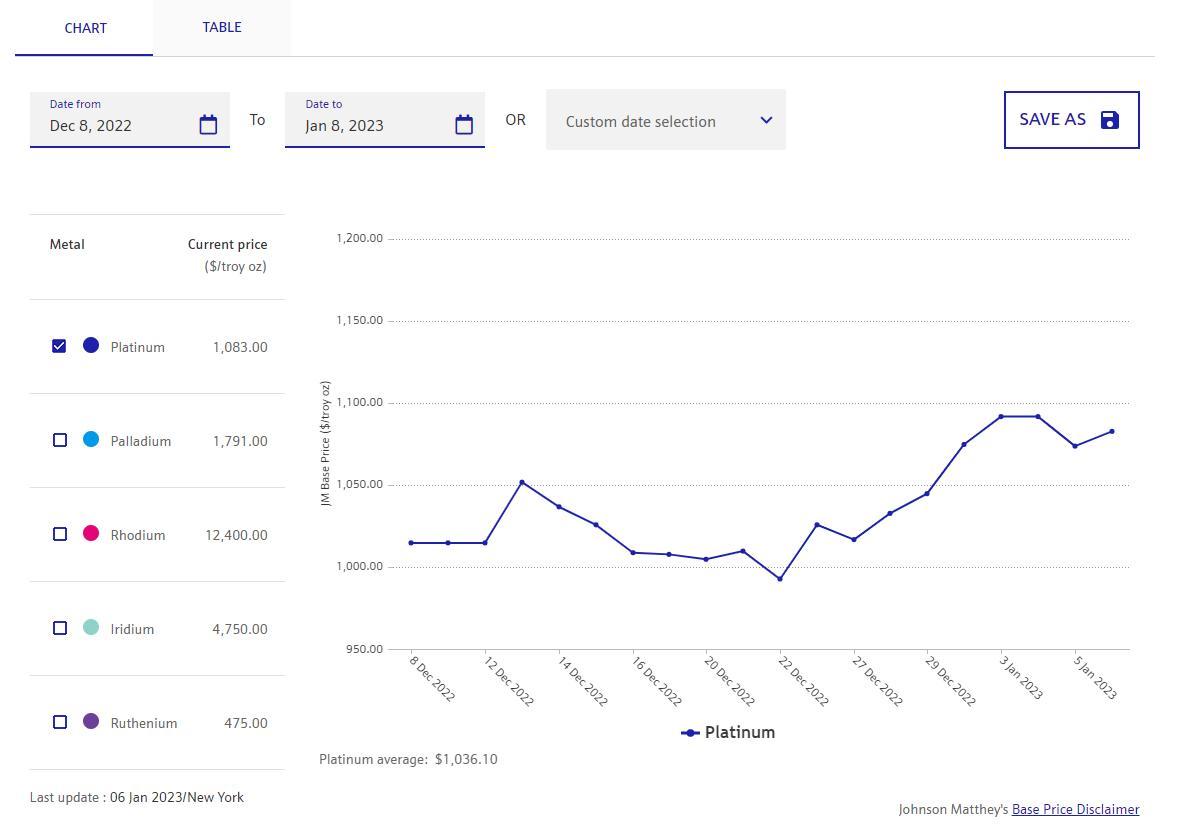
Task: Click the purple Ruthenium color dot
Action: tap(91, 721)
